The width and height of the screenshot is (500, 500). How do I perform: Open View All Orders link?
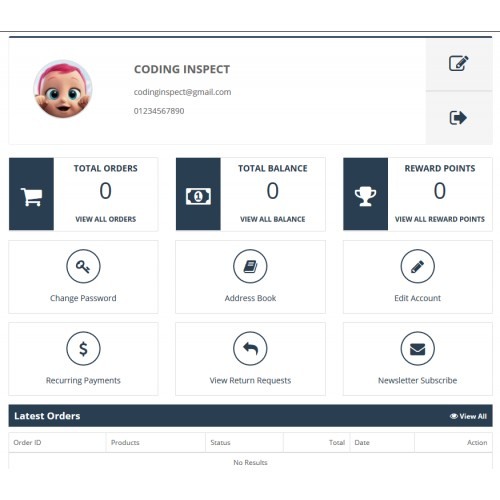[106, 219]
